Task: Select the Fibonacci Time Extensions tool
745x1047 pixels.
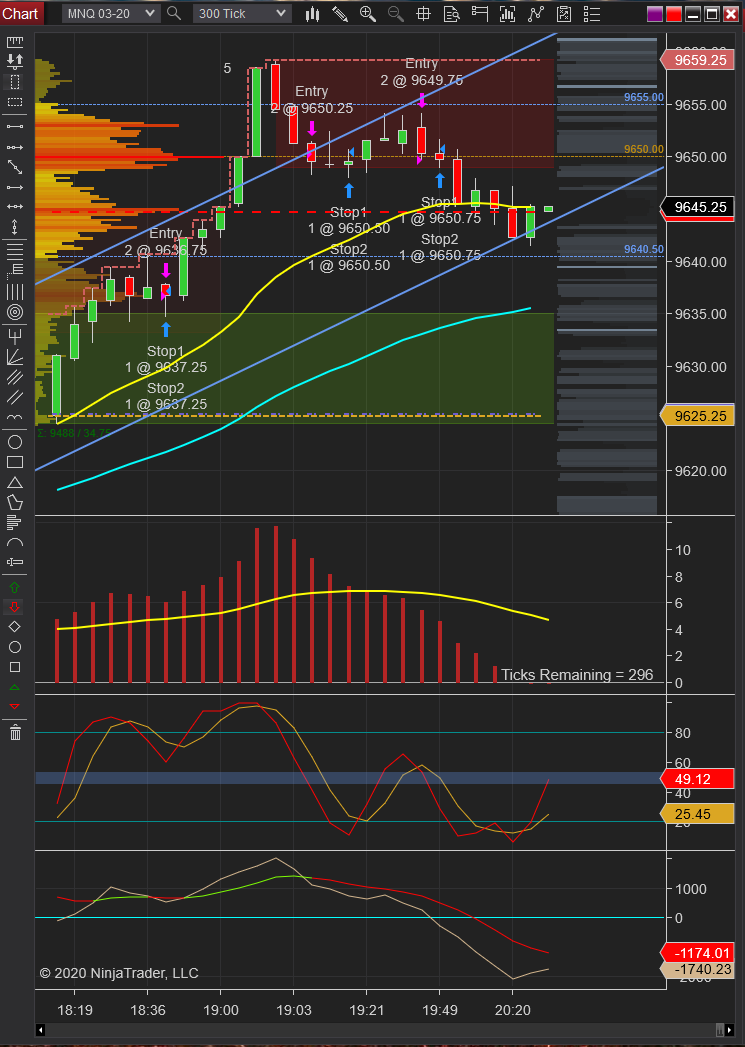Action: (x=15, y=292)
